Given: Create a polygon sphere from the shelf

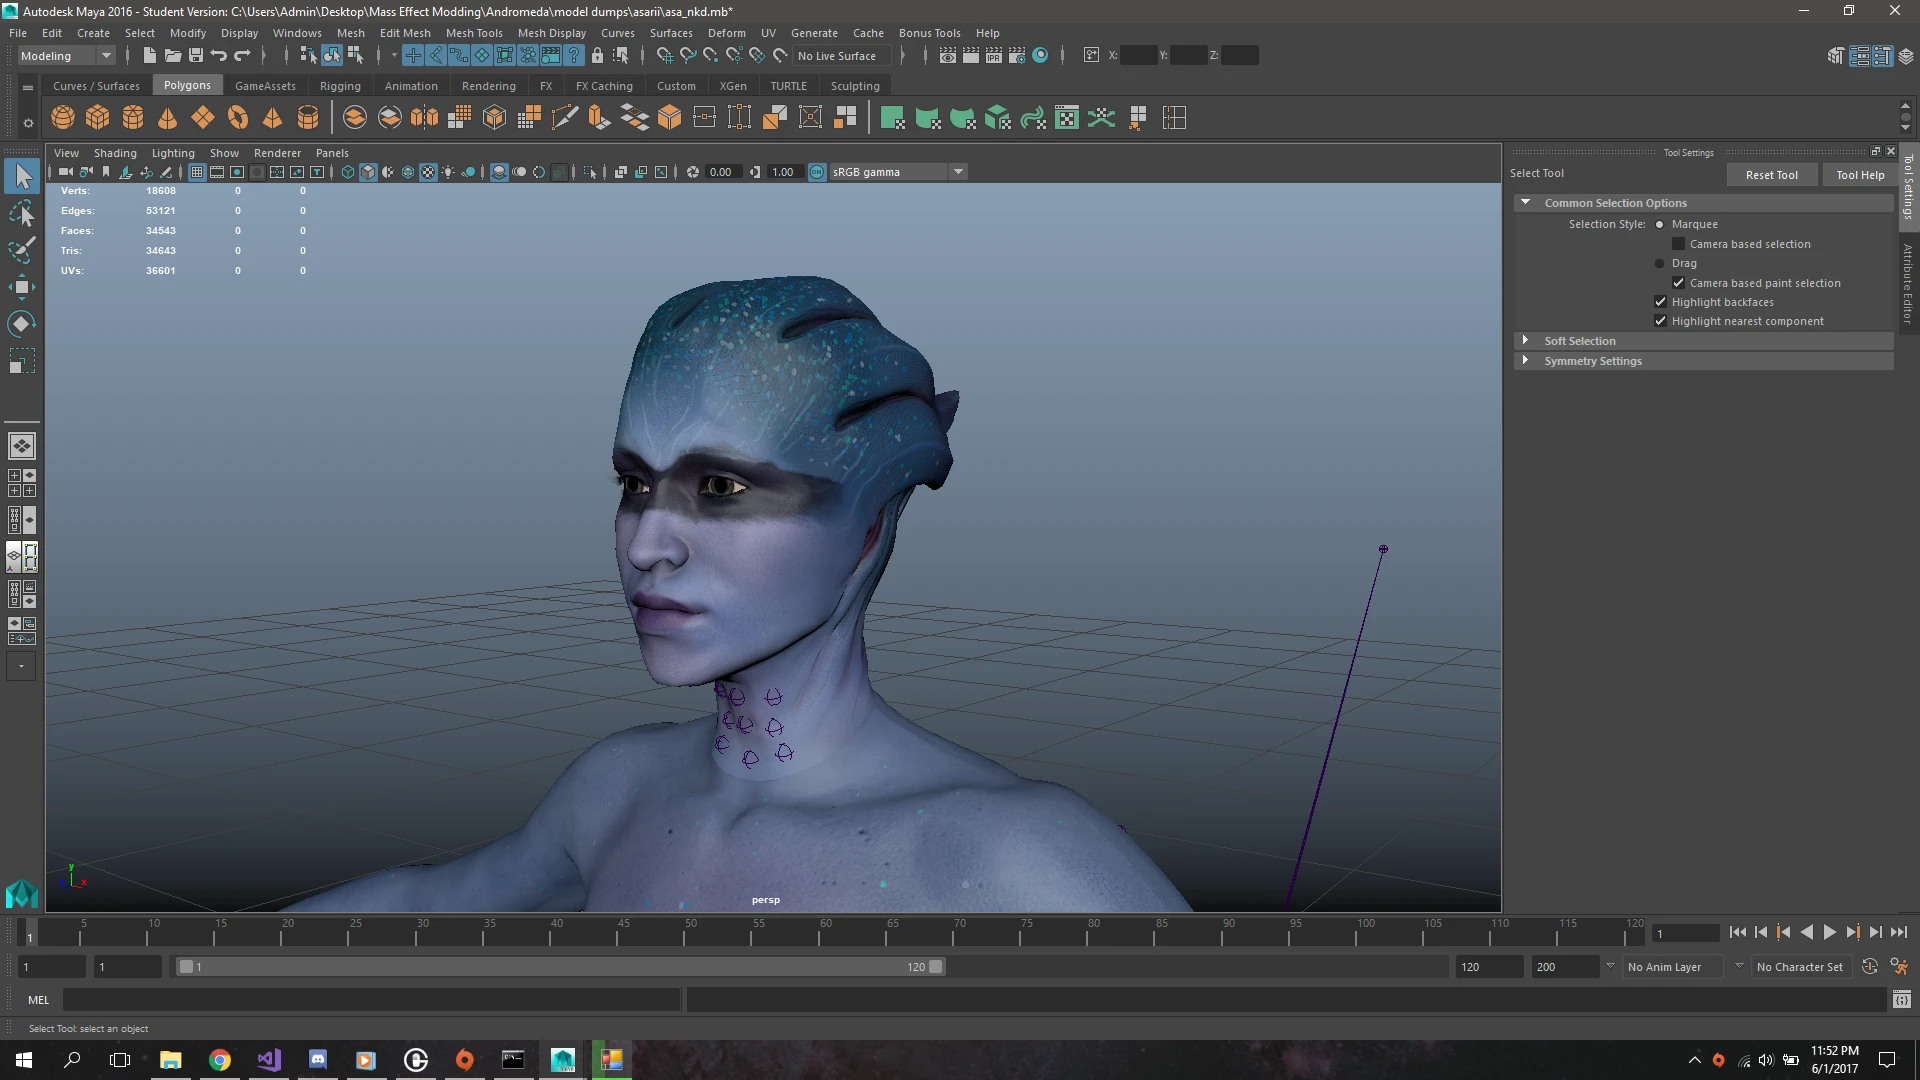Looking at the screenshot, I should (x=63, y=118).
